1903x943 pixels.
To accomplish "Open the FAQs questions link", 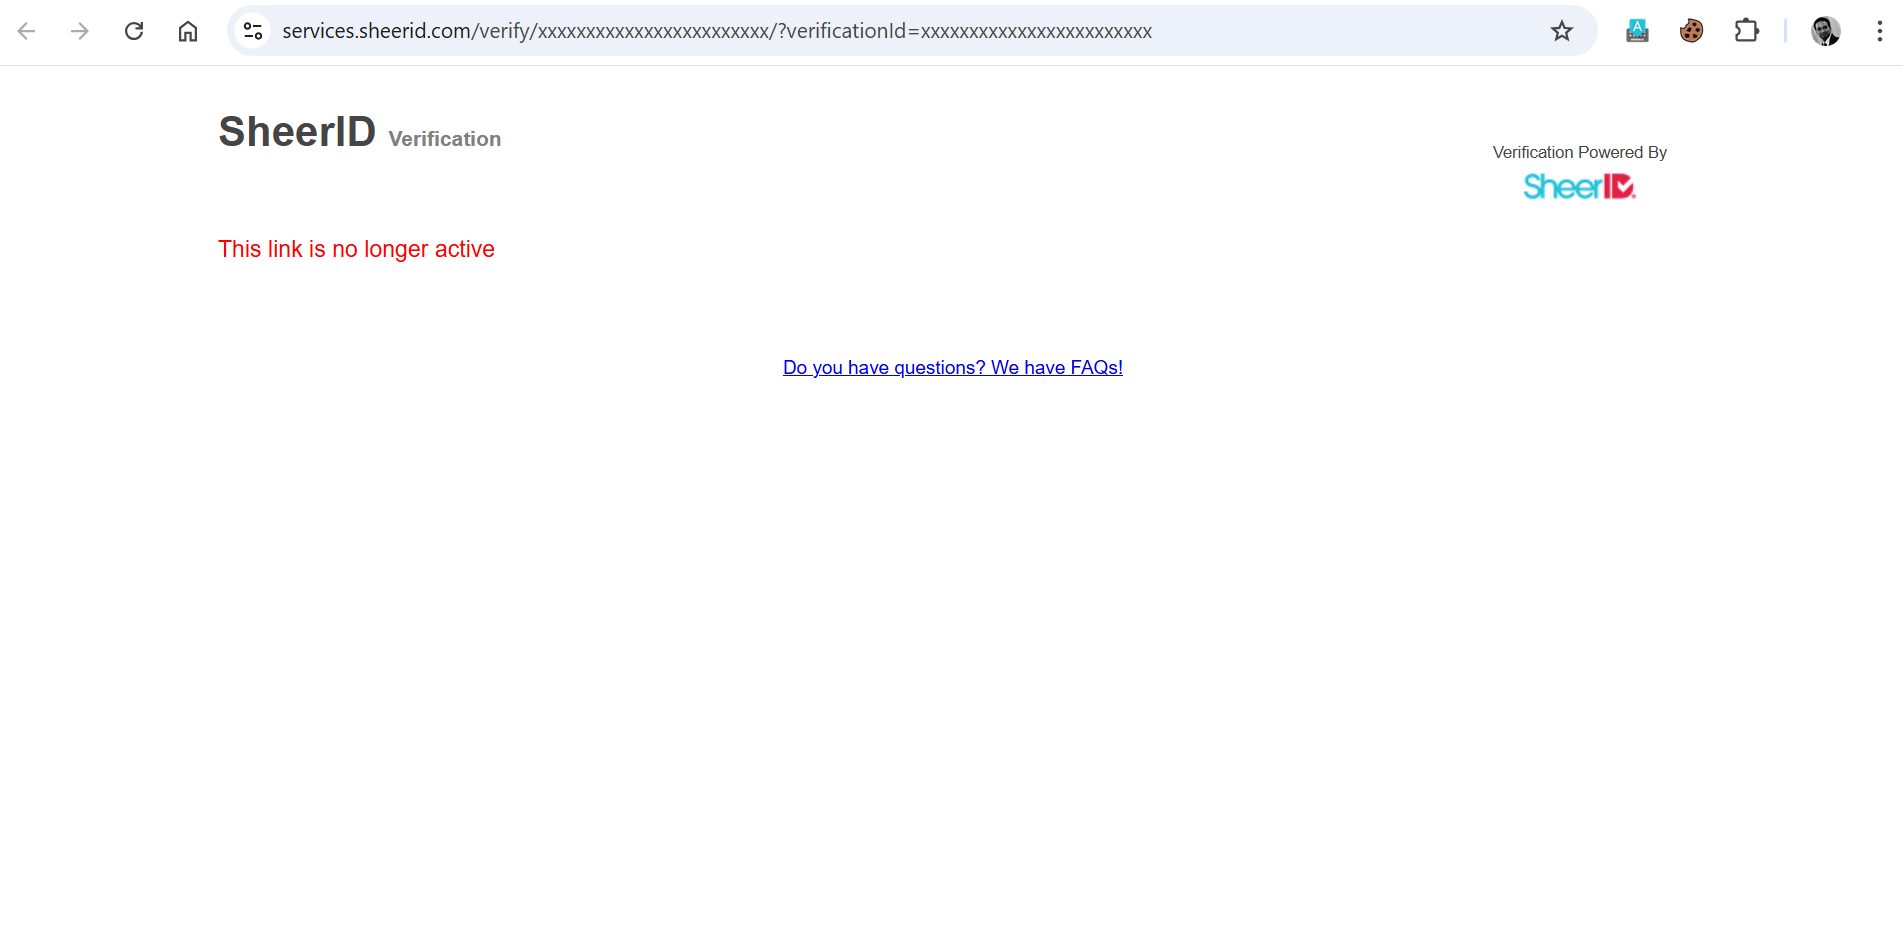I will [x=953, y=367].
